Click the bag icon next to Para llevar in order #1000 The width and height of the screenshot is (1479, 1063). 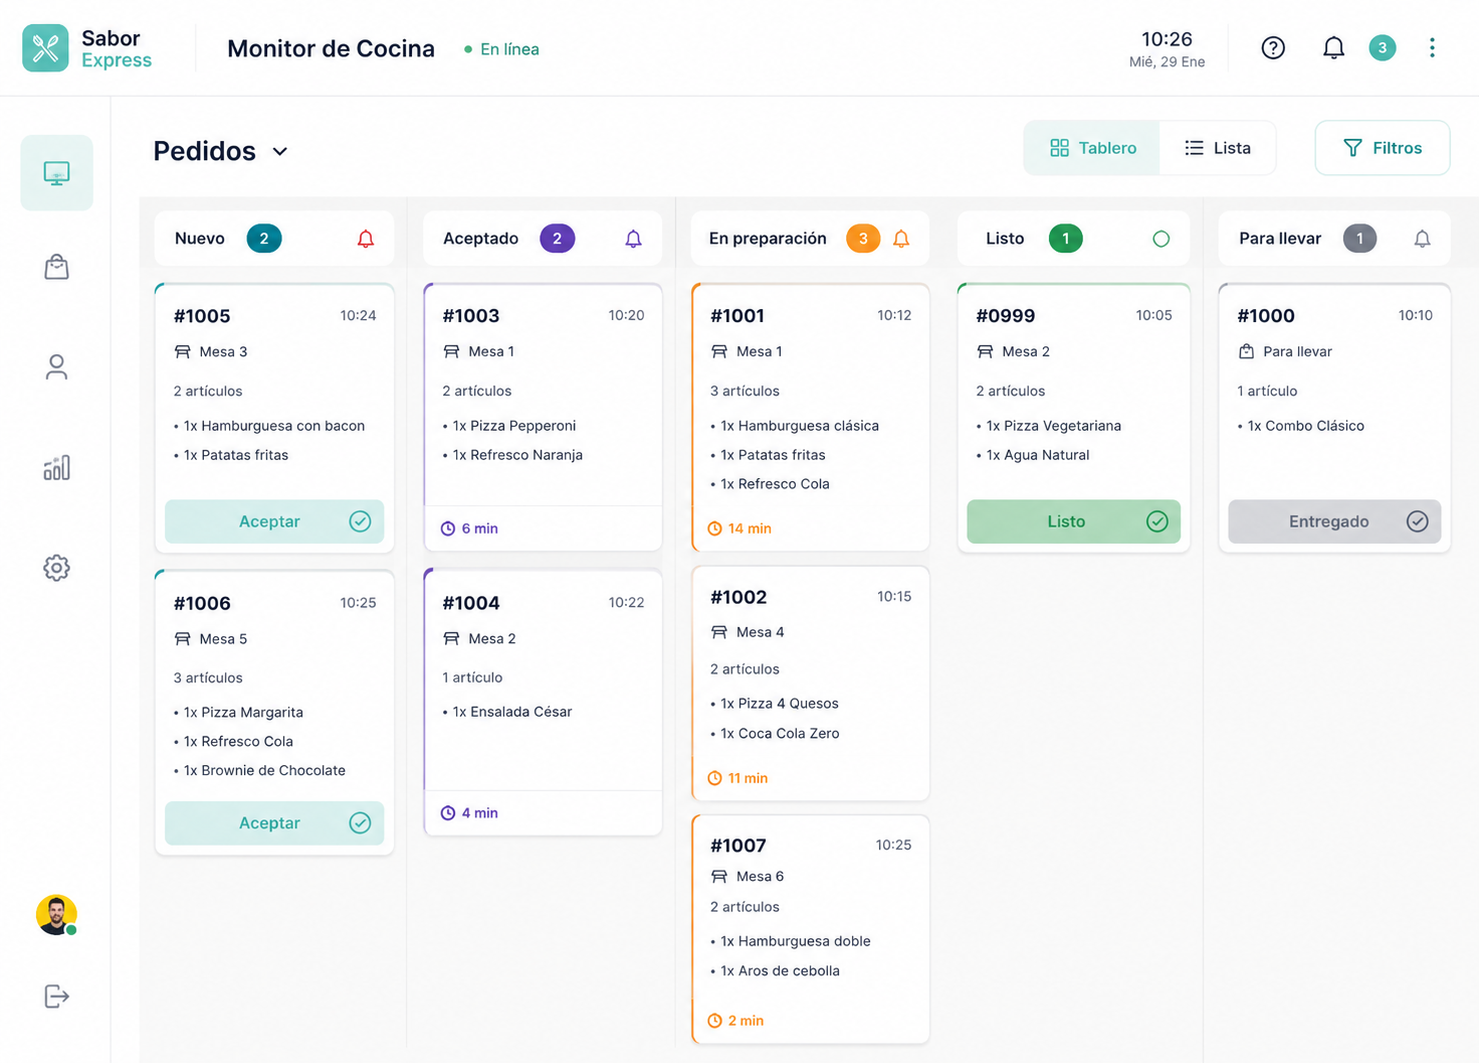(1246, 352)
